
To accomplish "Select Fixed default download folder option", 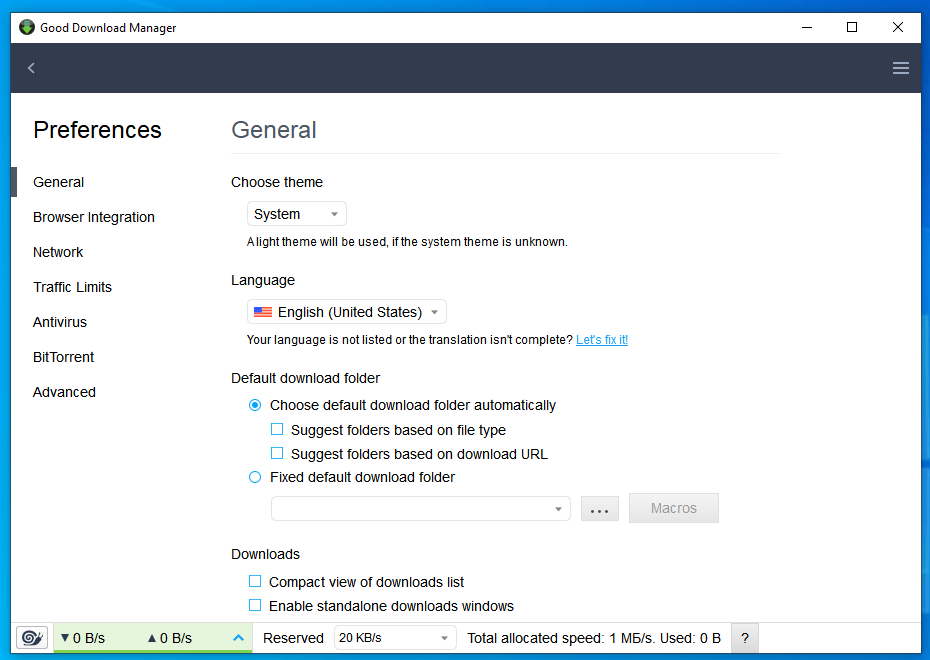I will pyautogui.click(x=255, y=477).
